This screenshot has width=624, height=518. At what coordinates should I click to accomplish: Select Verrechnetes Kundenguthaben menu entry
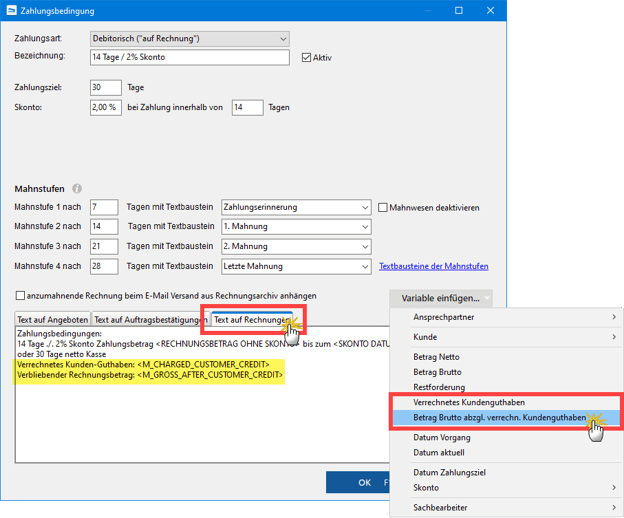470,400
